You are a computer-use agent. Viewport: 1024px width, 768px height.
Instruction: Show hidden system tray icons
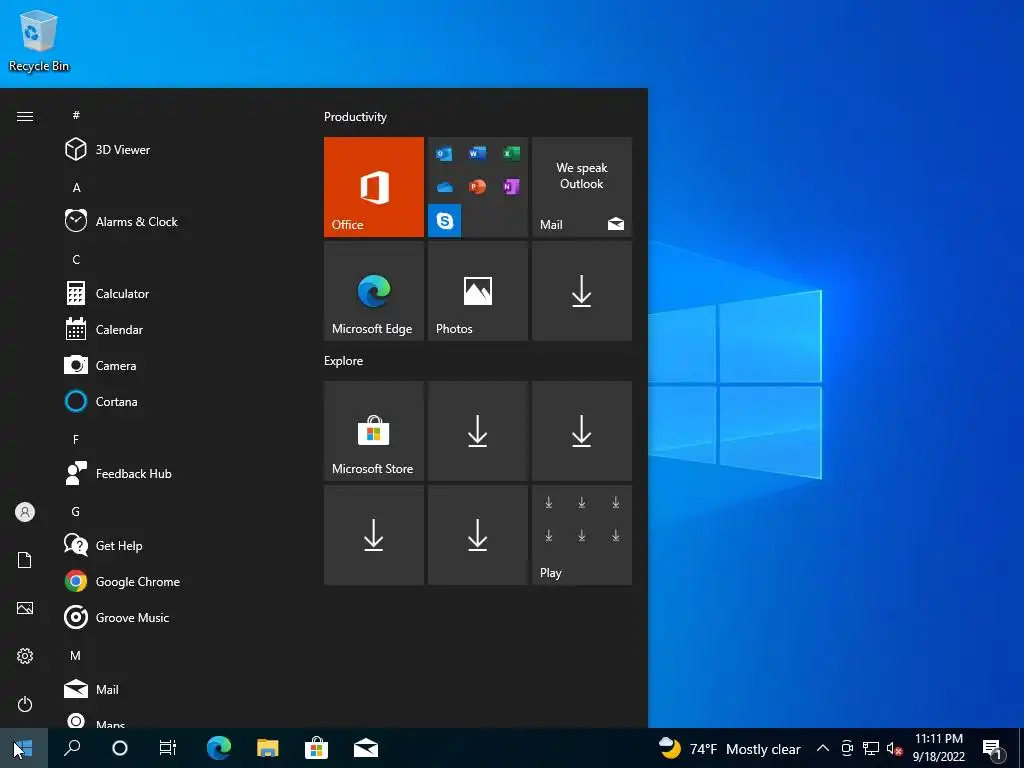[823, 748]
